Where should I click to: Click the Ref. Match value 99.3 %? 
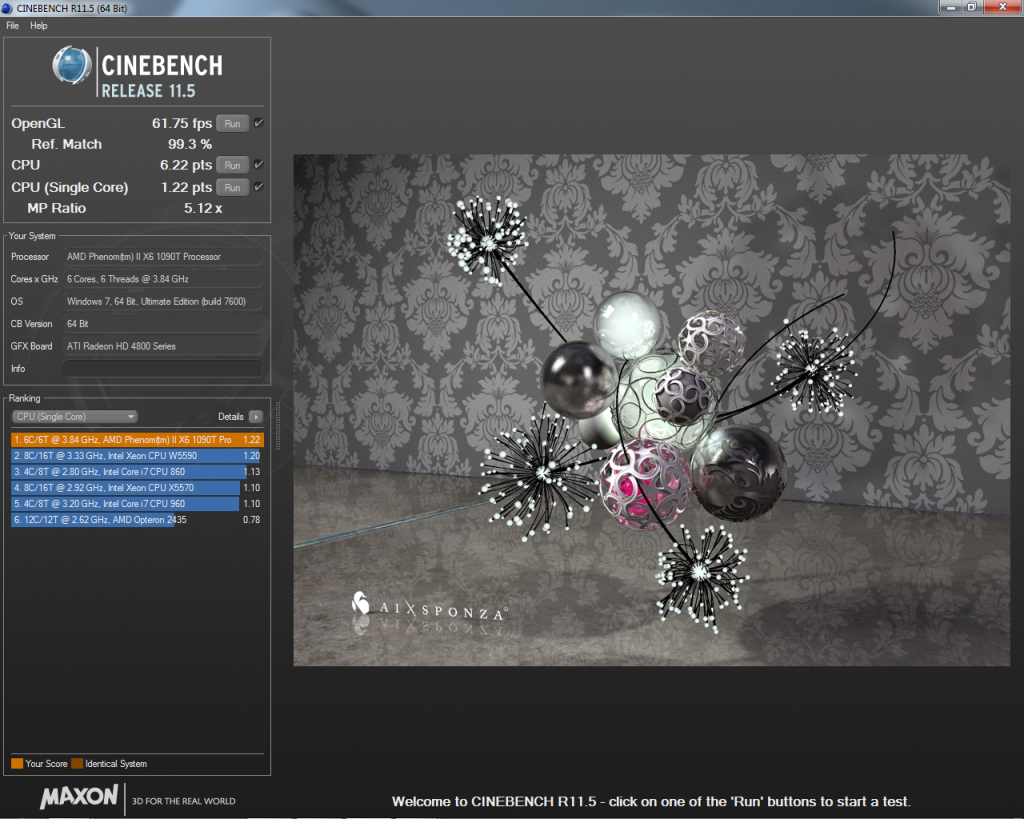(x=190, y=144)
